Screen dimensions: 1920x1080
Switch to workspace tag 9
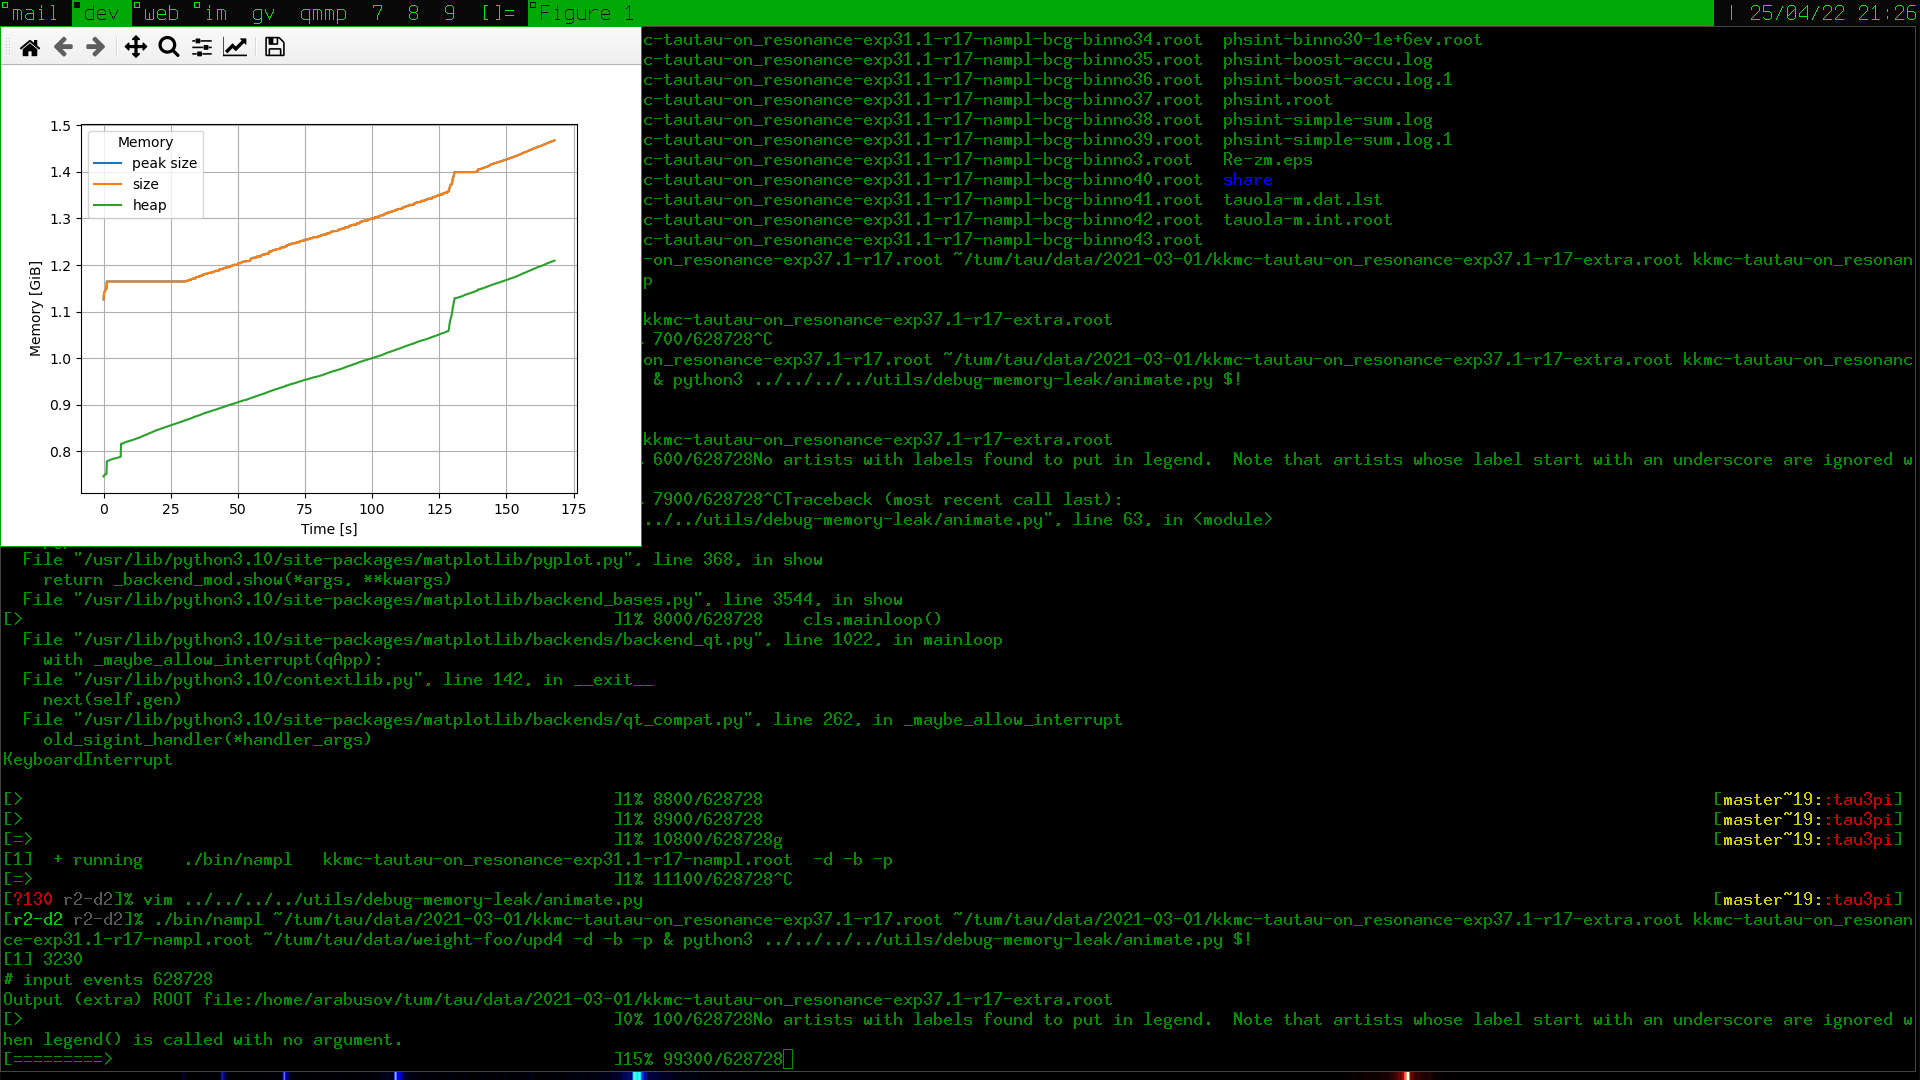click(448, 13)
